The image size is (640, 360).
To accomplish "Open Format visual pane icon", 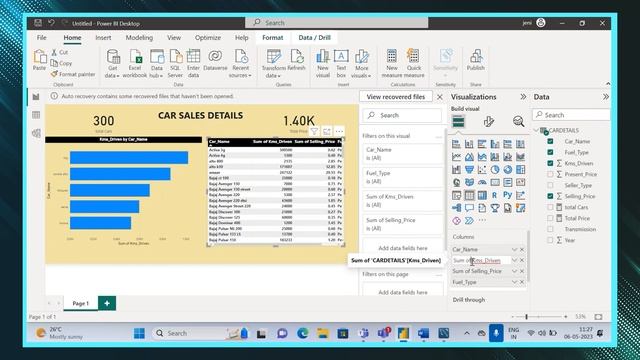I will [x=489, y=121].
